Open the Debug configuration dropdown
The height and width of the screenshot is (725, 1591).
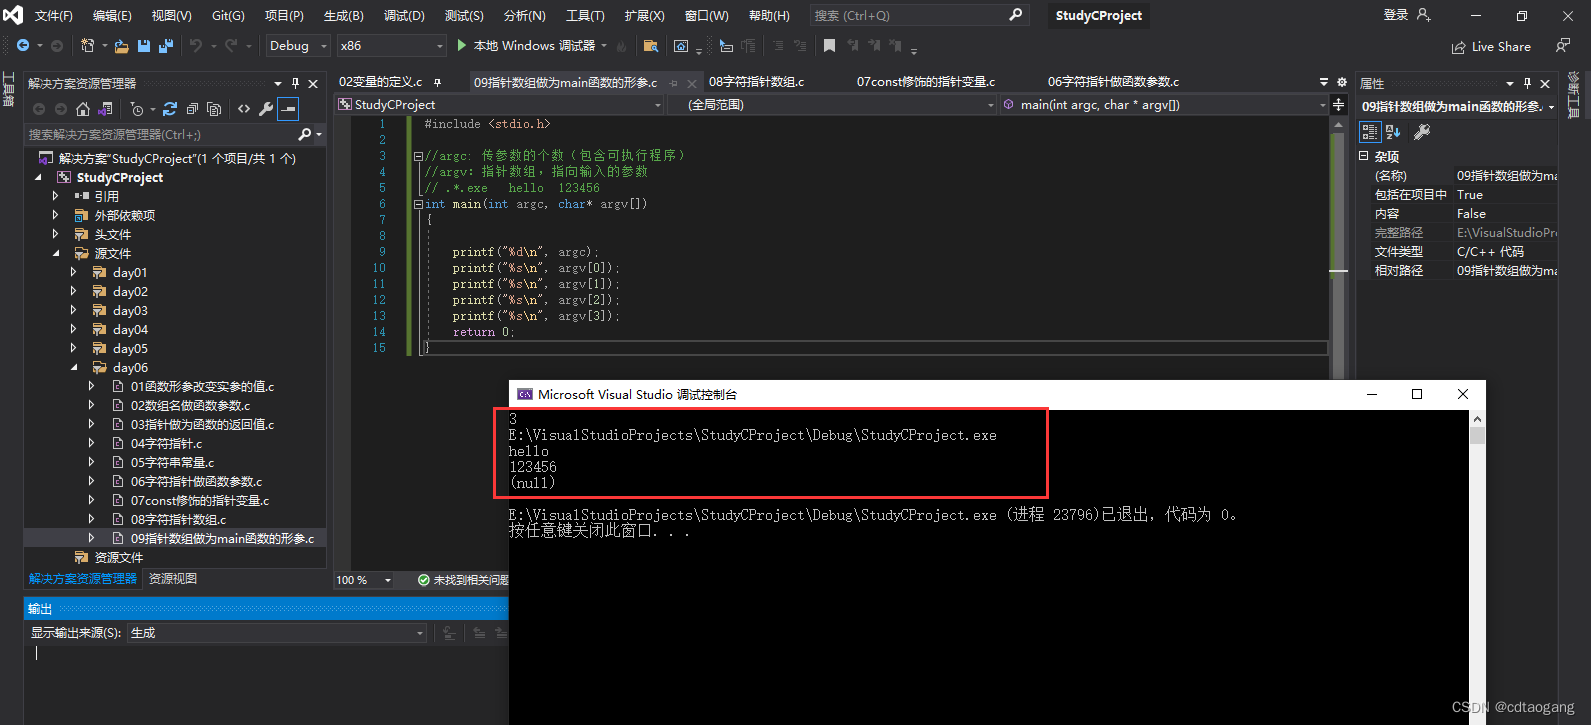tap(297, 45)
